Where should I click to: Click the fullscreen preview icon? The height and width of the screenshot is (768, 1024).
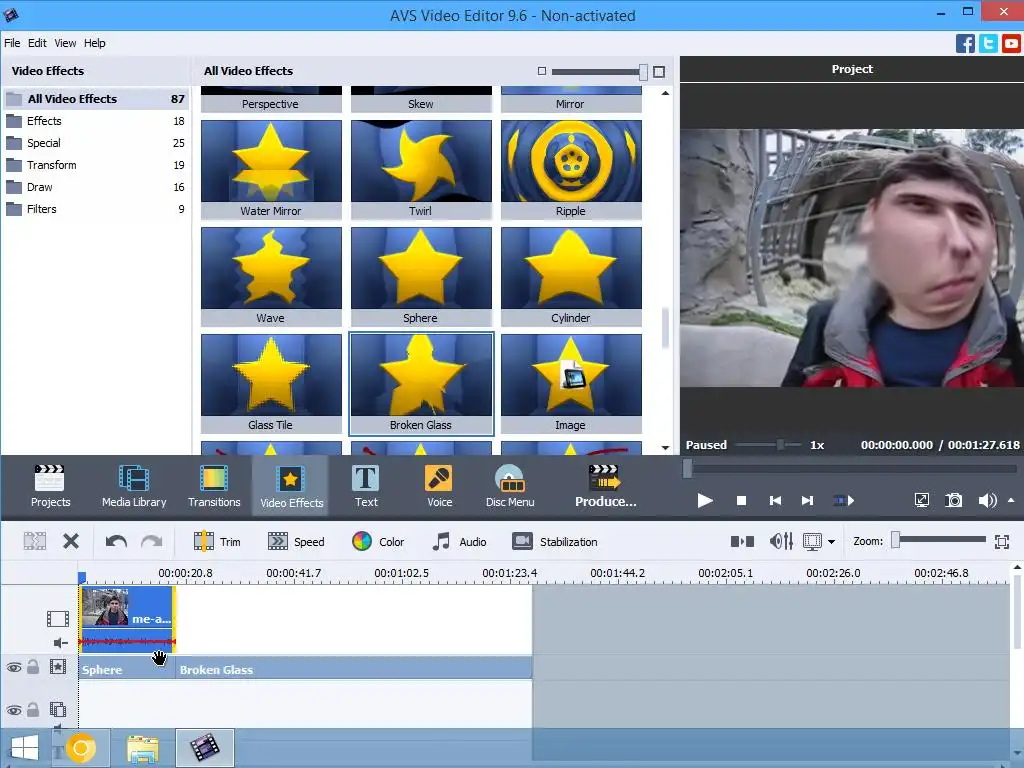click(x=921, y=501)
